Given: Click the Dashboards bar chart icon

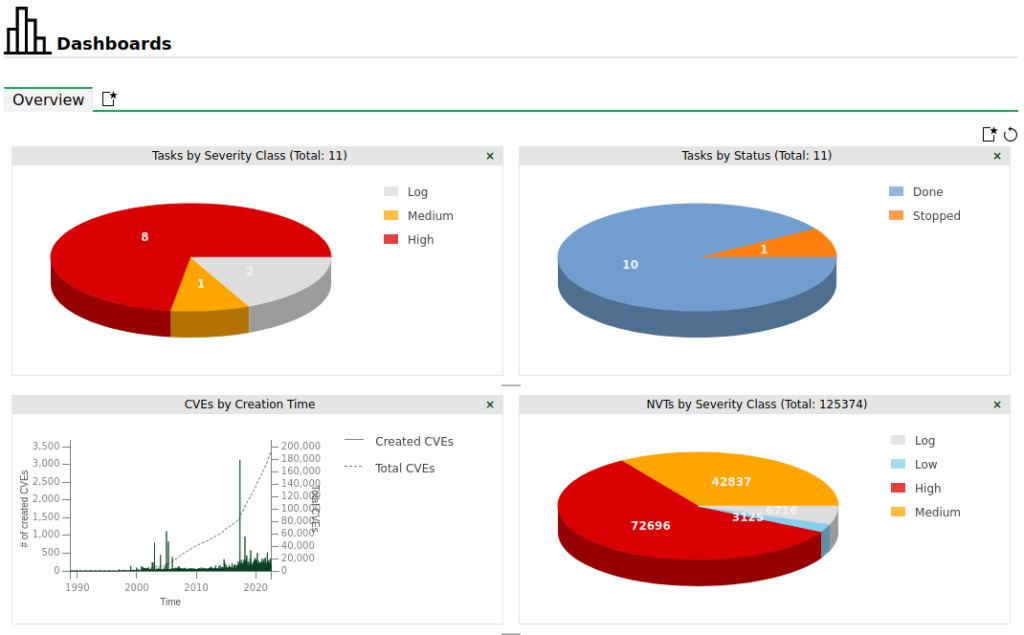Looking at the screenshot, I should click(27, 35).
